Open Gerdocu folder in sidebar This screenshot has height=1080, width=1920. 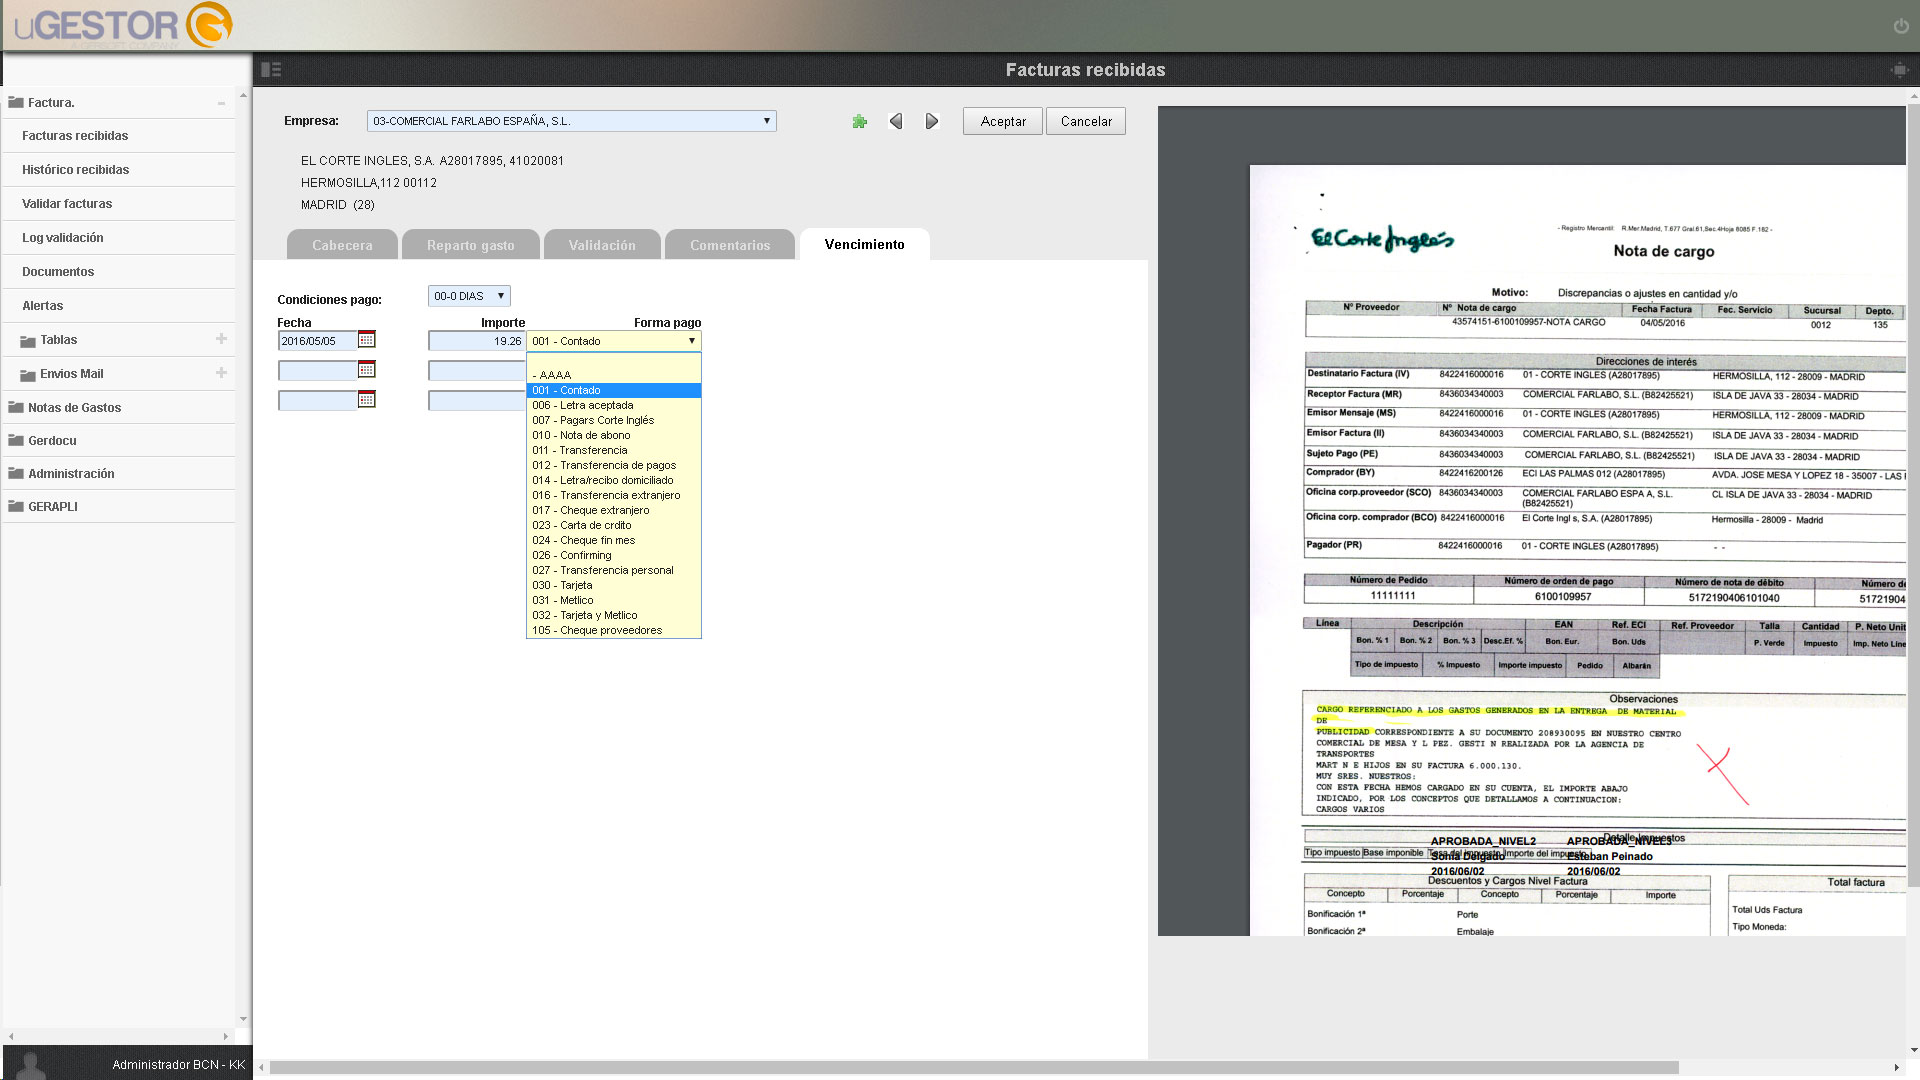119,440
